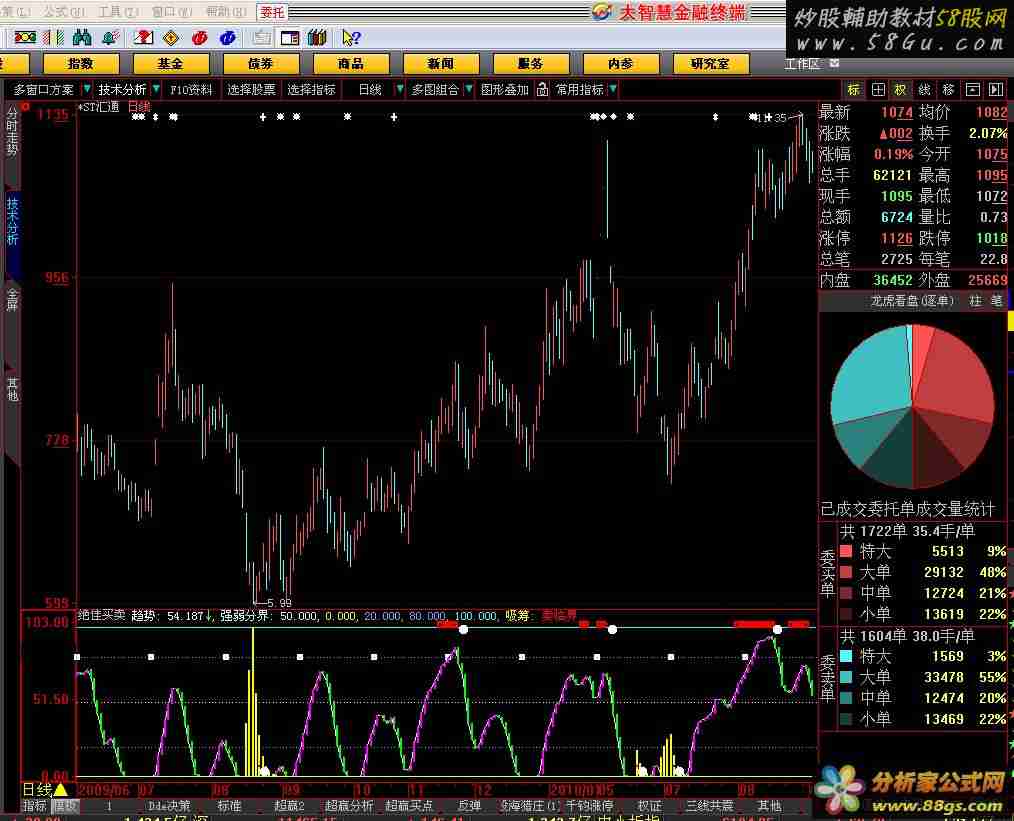Click the 移 move icon
The image size is (1014, 821).
pyautogui.click(x=949, y=89)
